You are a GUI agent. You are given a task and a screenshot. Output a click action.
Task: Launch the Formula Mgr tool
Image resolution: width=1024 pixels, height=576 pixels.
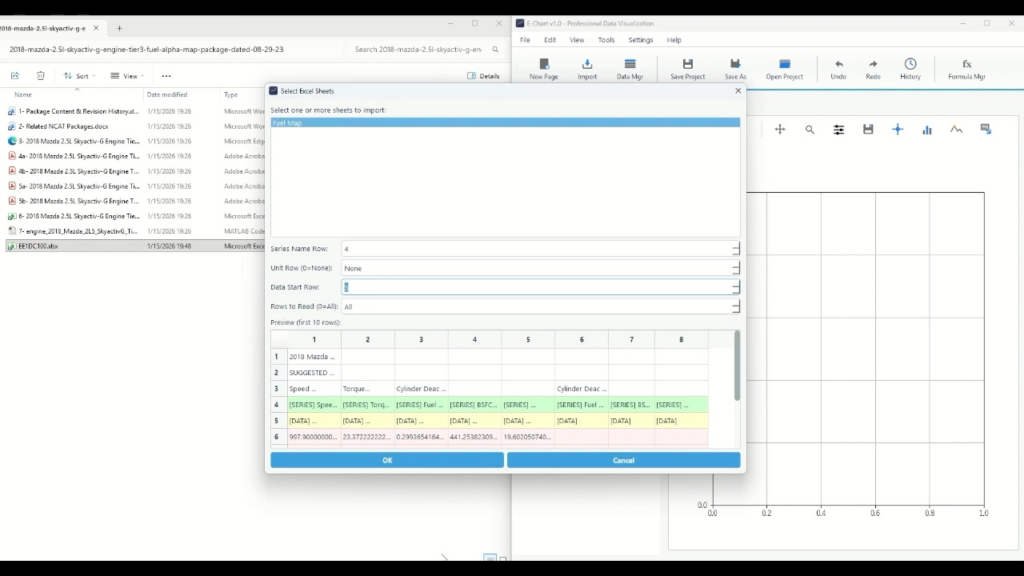[966, 68]
